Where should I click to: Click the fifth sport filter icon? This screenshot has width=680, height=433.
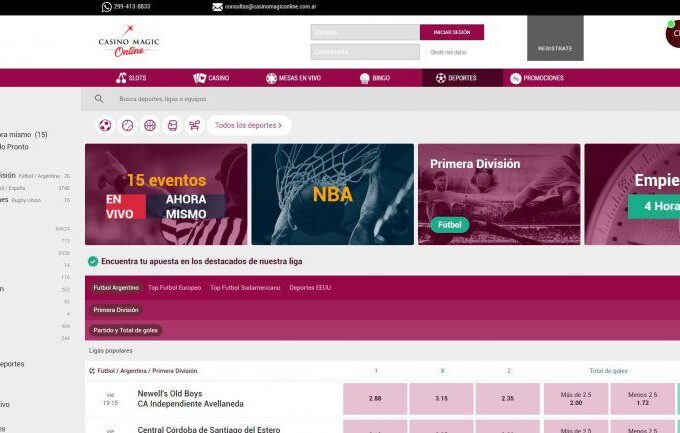(x=194, y=126)
